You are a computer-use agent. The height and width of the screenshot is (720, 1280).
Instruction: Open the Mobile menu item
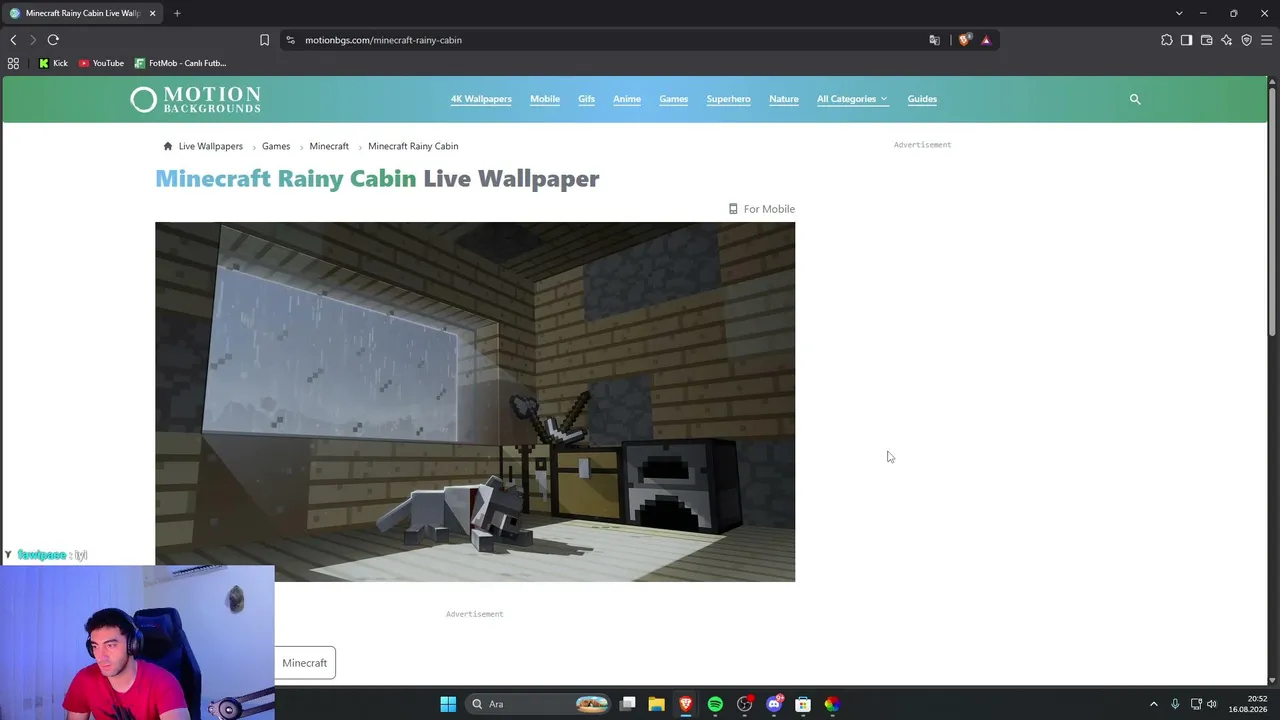pos(545,99)
